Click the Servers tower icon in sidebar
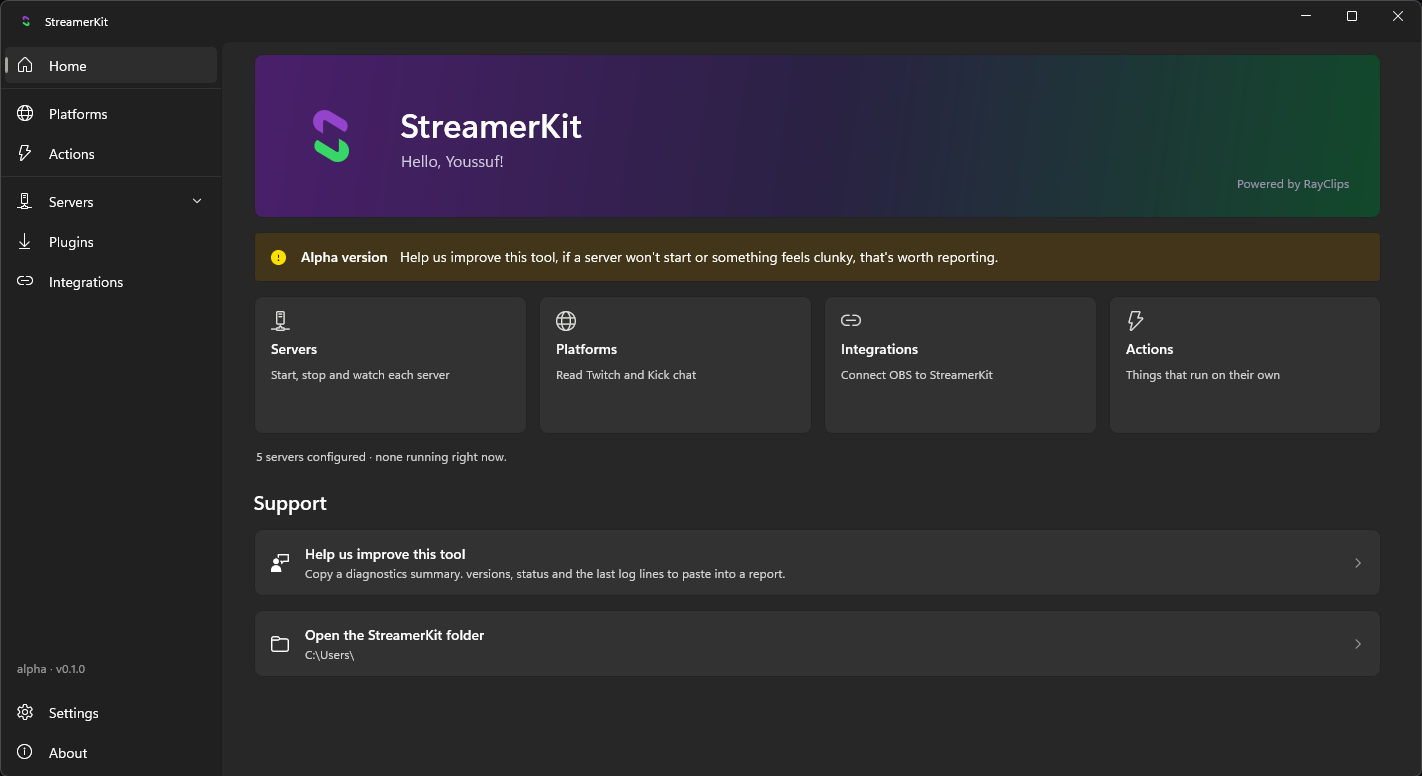The width and height of the screenshot is (1422, 776). (25, 202)
